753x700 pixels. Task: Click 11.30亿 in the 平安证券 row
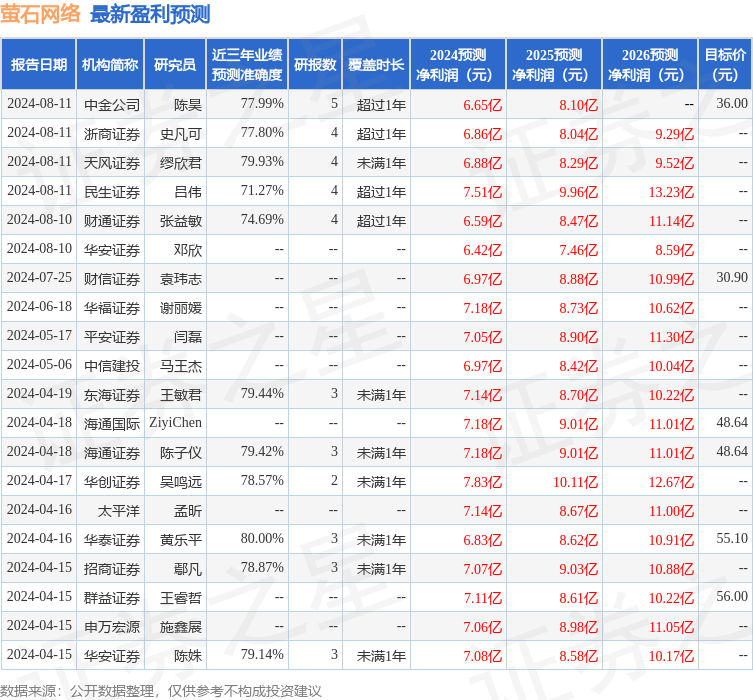tap(671, 337)
